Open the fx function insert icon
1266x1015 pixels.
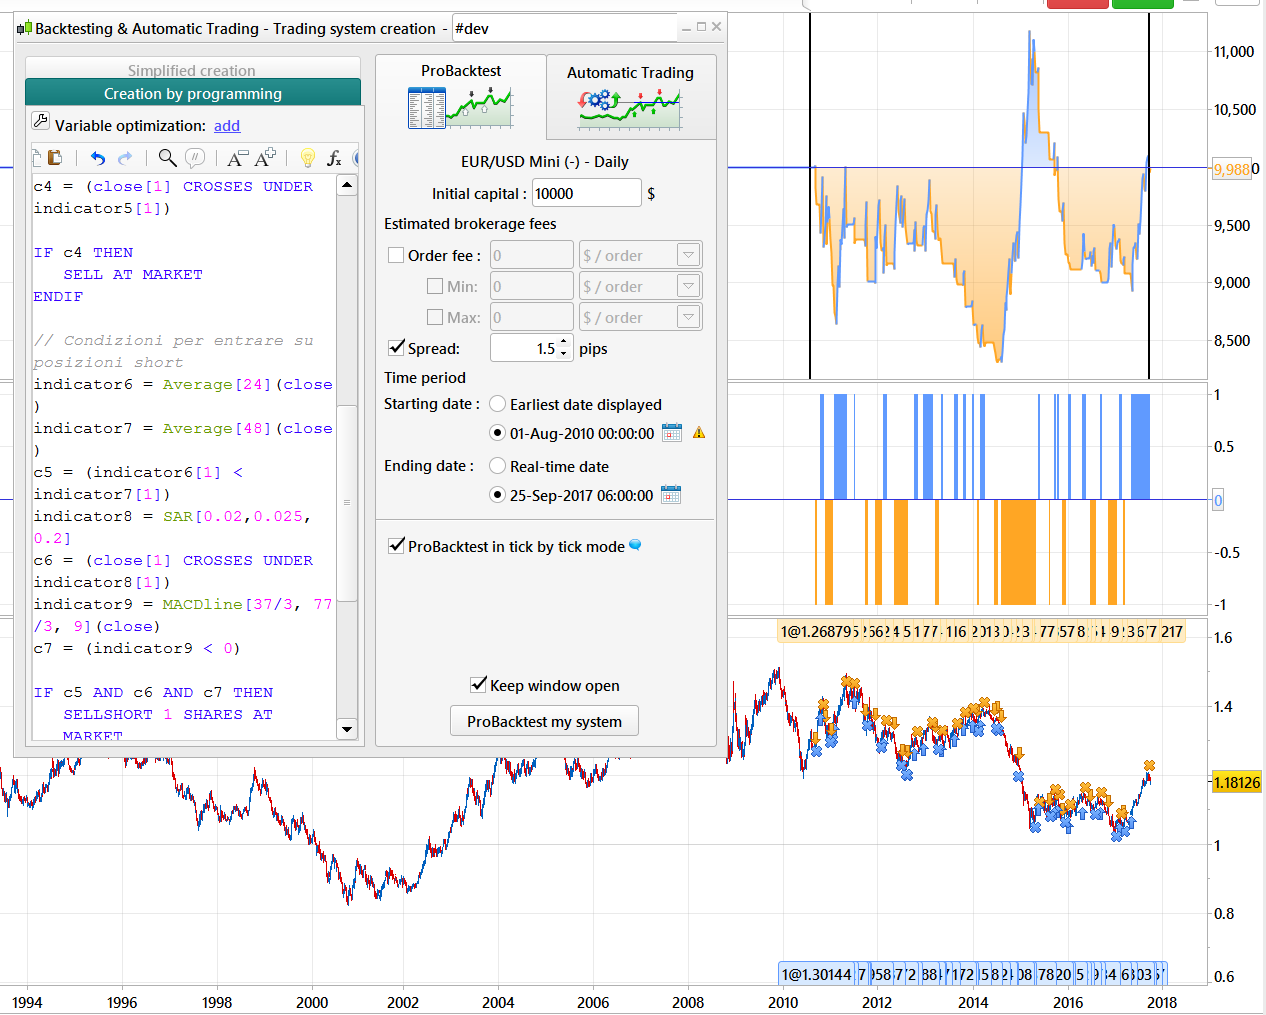[x=334, y=158]
